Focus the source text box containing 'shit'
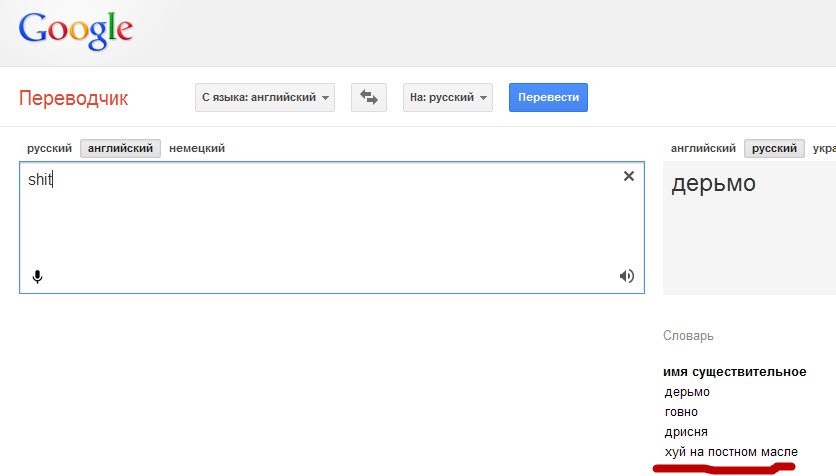 [332, 228]
